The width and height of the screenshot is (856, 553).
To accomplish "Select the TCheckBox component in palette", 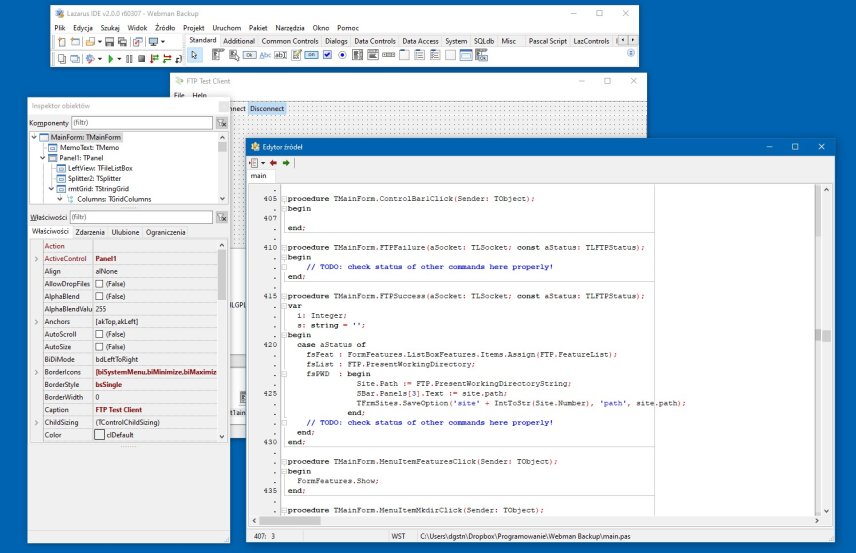I will pos(327,55).
